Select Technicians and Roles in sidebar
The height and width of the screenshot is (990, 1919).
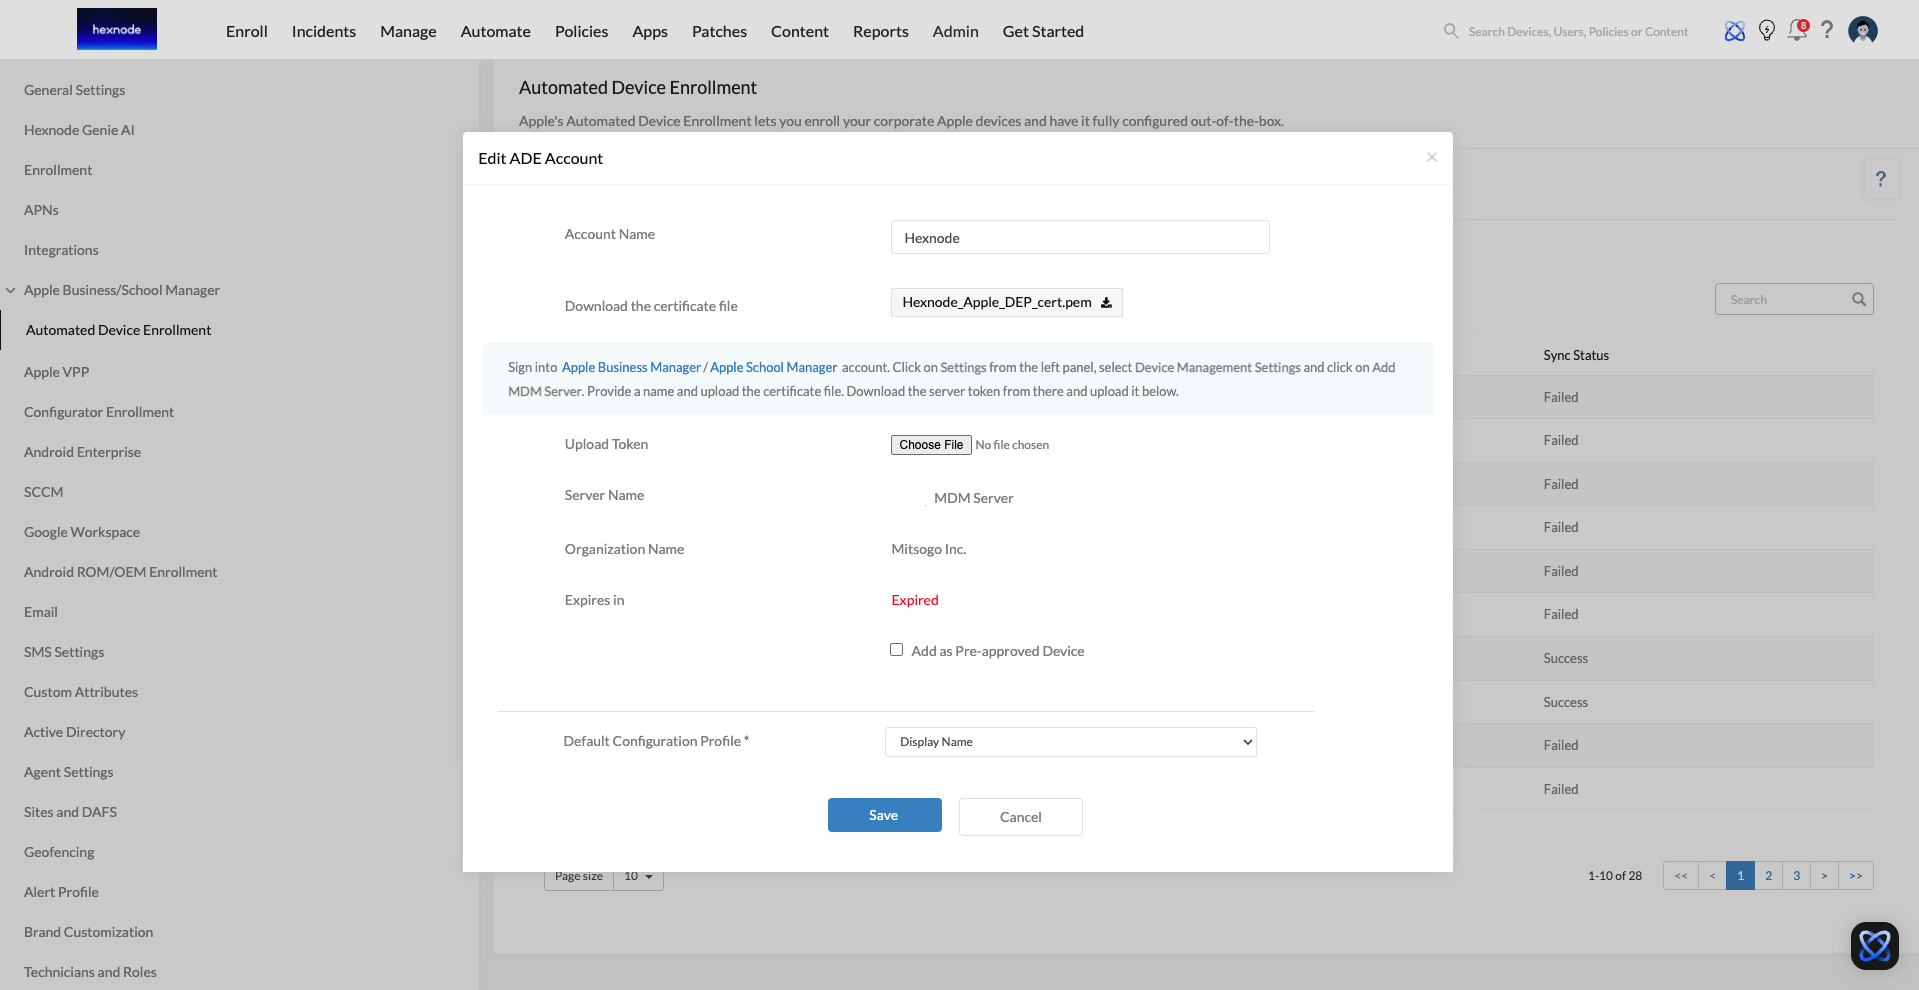90,972
